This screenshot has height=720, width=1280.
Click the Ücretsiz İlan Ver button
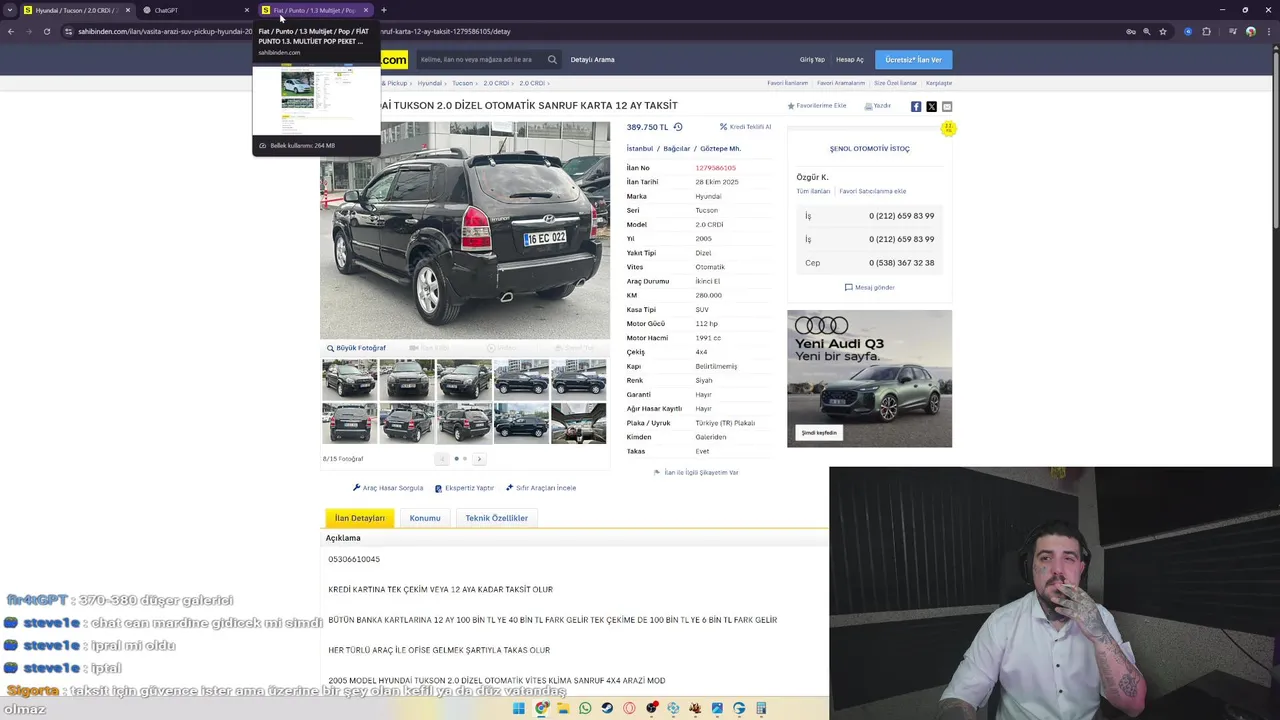[x=913, y=60]
